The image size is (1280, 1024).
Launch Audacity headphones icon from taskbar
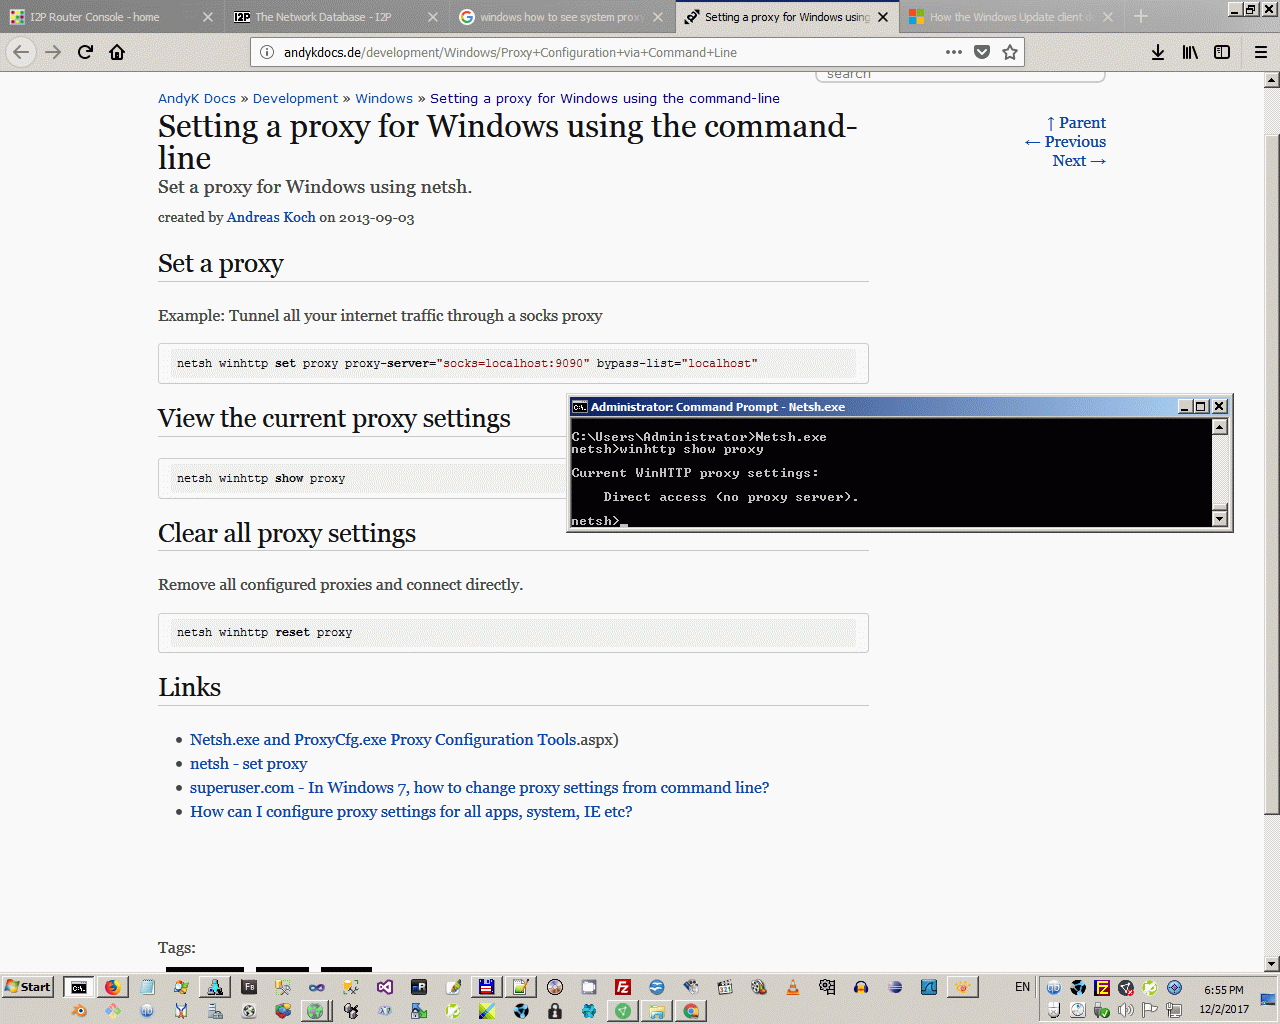coord(861,987)
